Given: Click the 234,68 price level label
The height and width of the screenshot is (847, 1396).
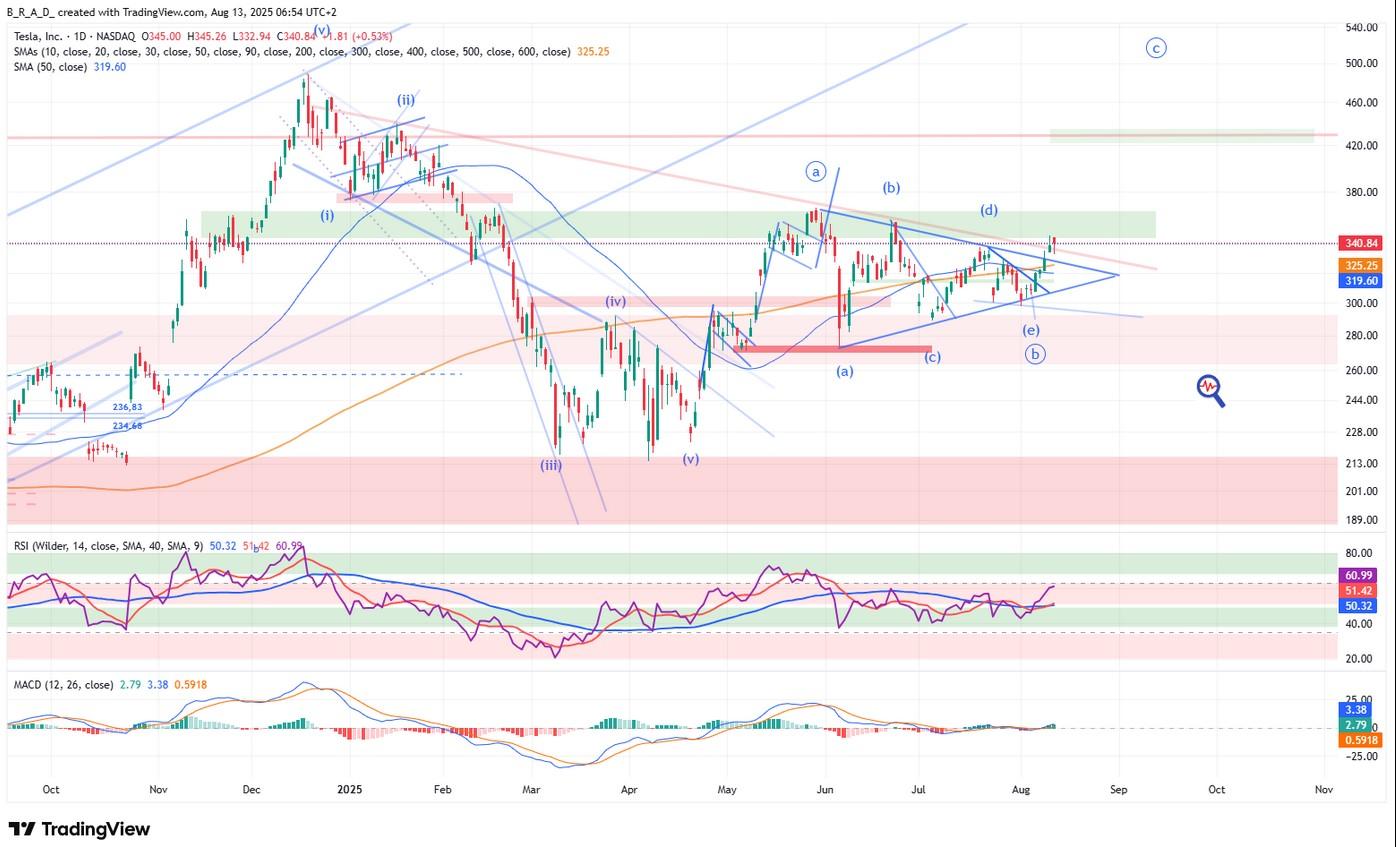Looking at the screenshot, I should pos(127,425).
